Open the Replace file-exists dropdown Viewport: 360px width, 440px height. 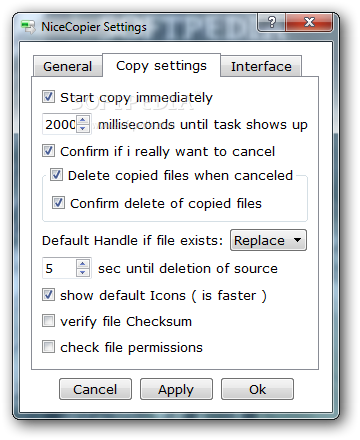pyautogui.click(x=268, y=240)
